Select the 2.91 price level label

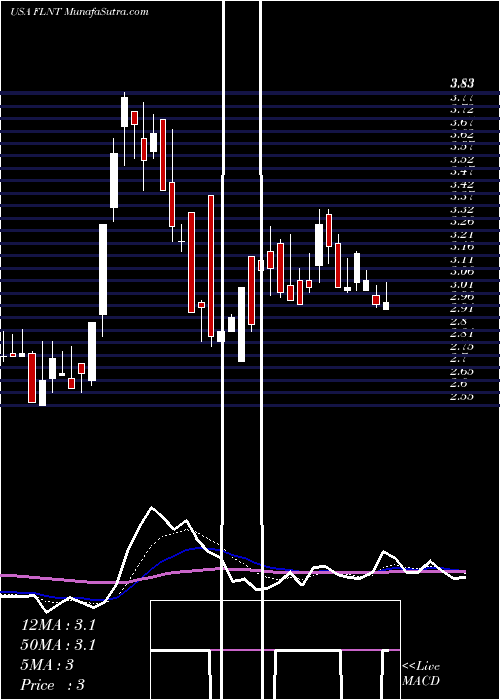[462, 308]
